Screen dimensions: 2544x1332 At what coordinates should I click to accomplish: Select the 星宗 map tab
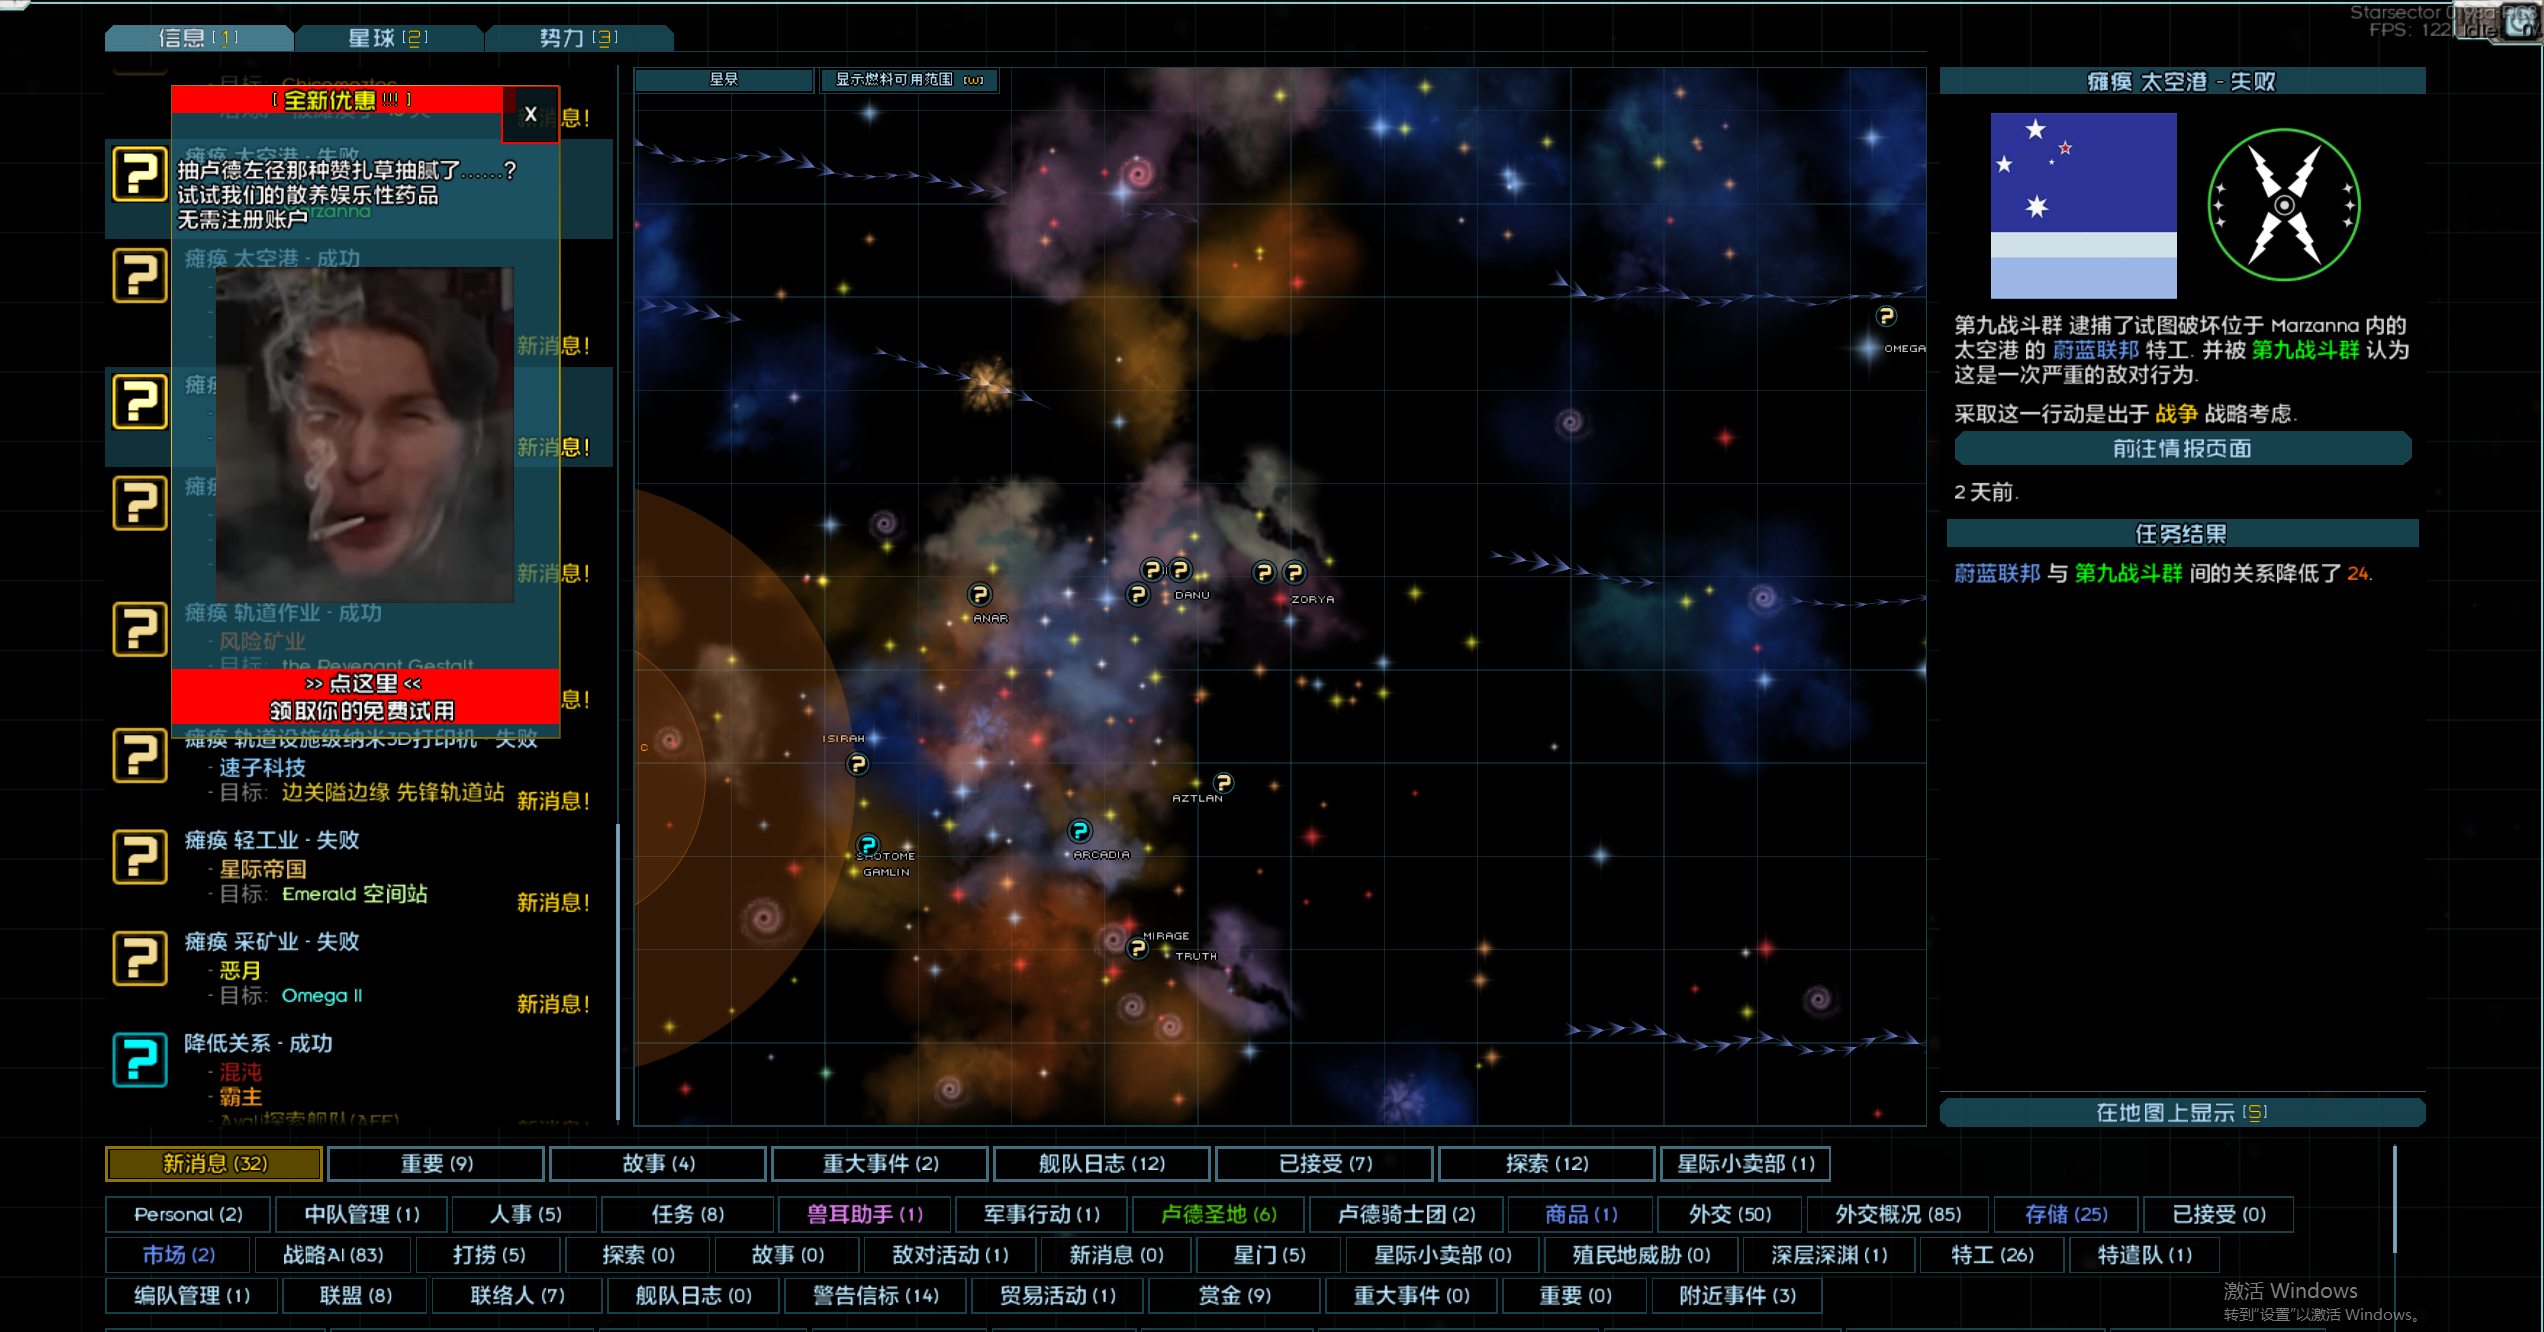click(x=724, y=79)
